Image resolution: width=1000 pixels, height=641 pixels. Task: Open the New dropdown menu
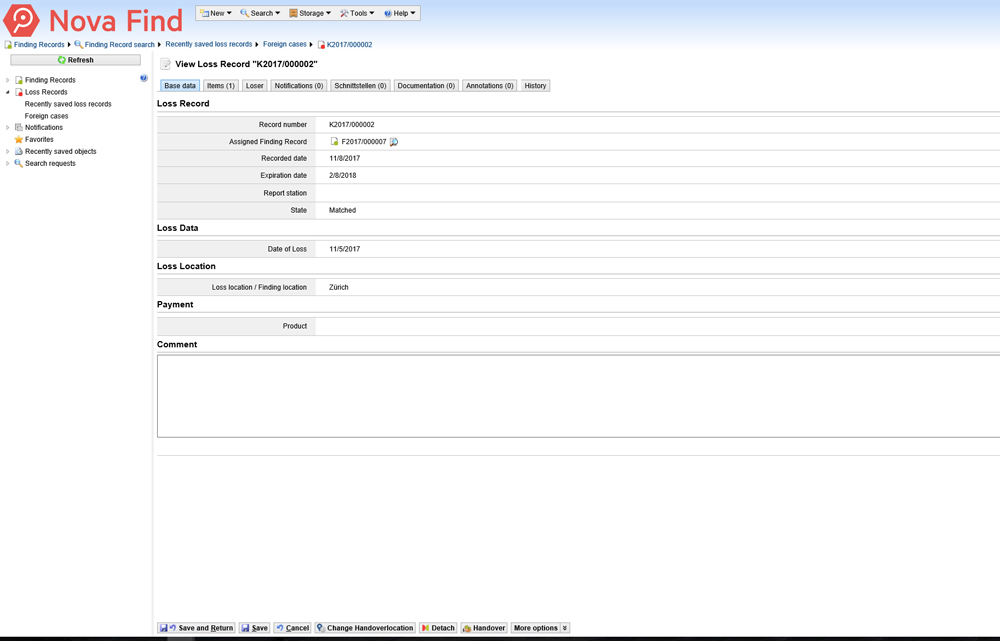216,13
